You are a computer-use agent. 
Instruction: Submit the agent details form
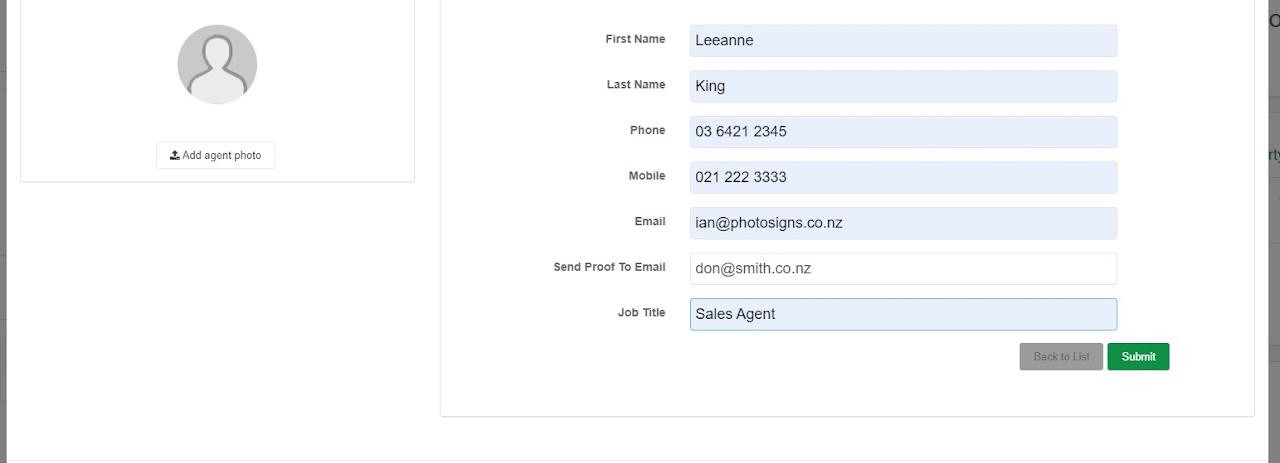pos(1138,357)
